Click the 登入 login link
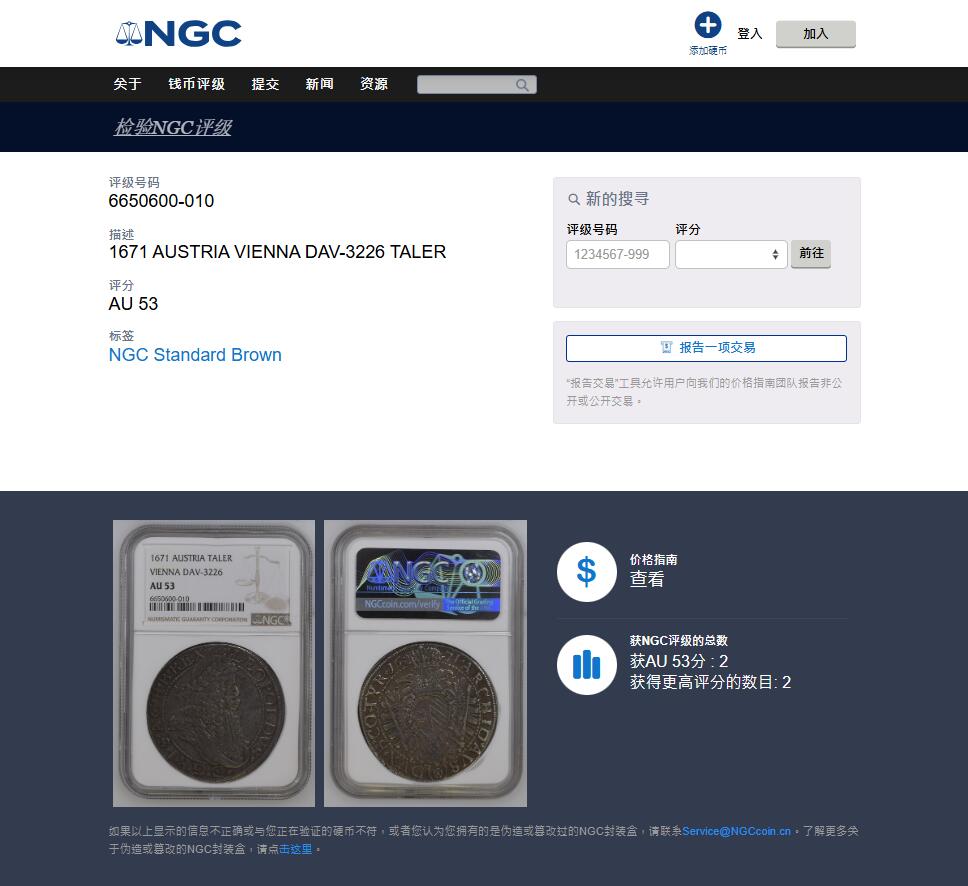The height and width of the screenshot is (886, 968). point(749,34)
